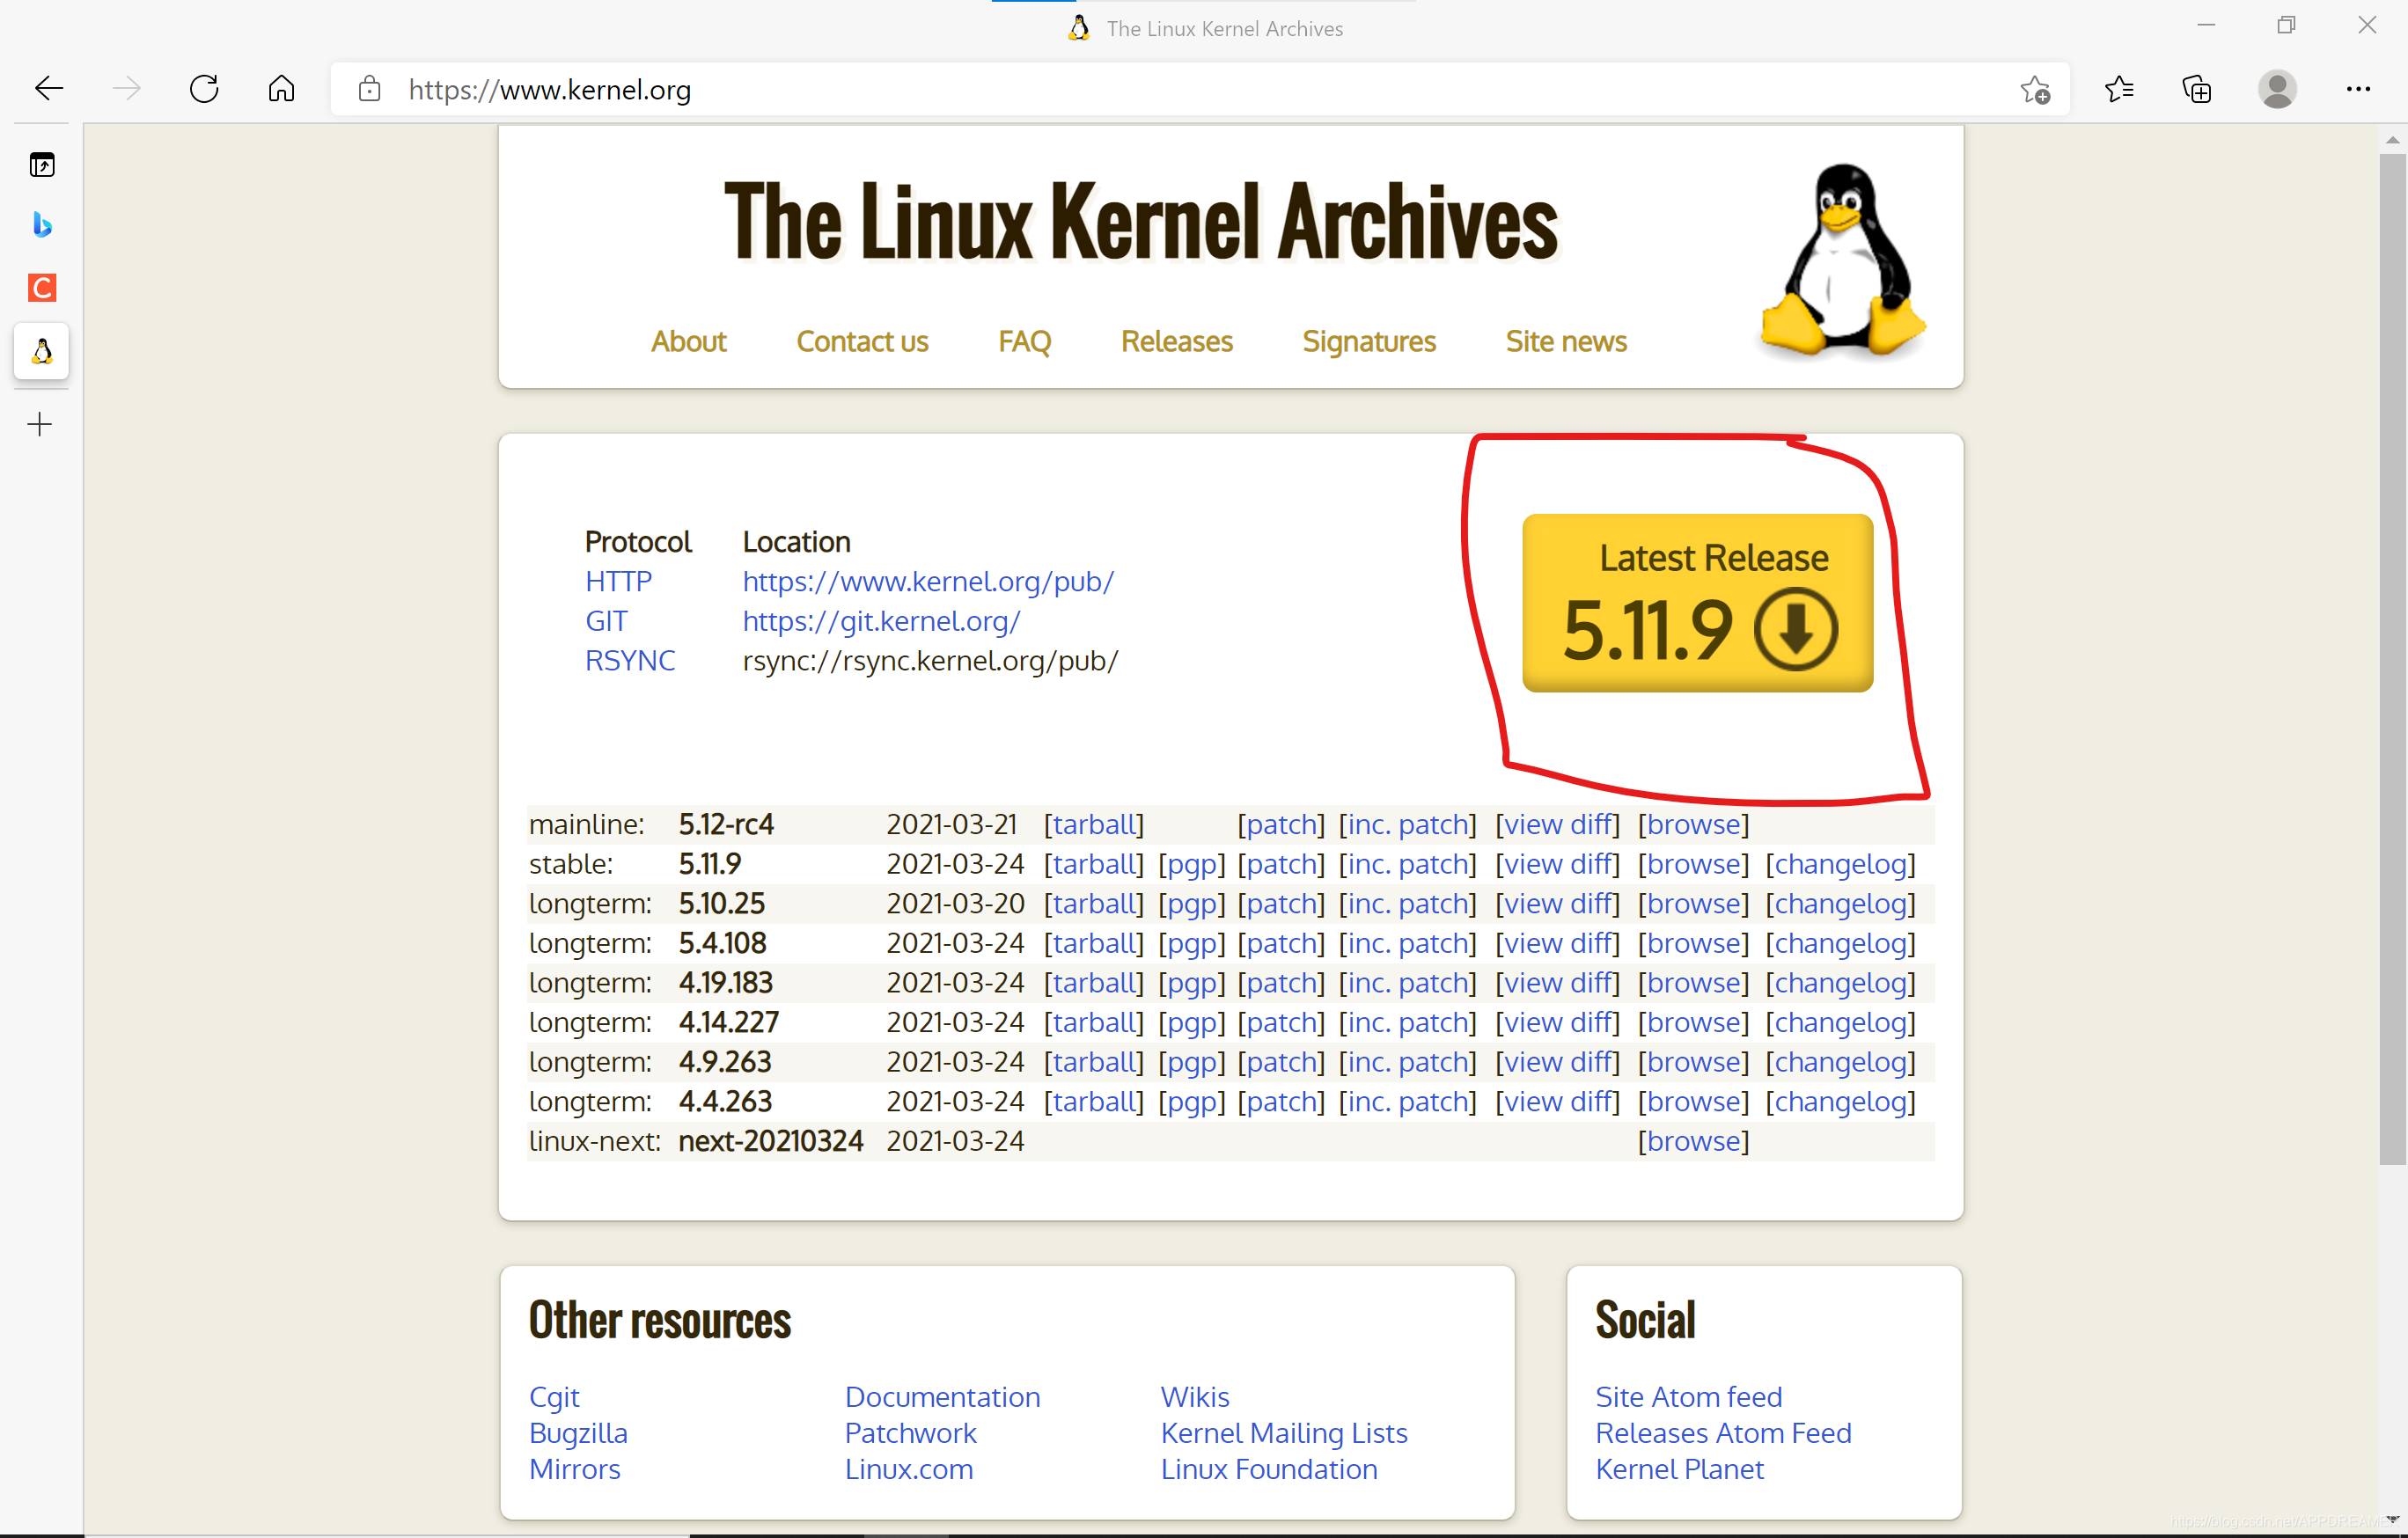Go to the home page icon
This screenshot has height=1538, width=2408.
tap(281, 89)
